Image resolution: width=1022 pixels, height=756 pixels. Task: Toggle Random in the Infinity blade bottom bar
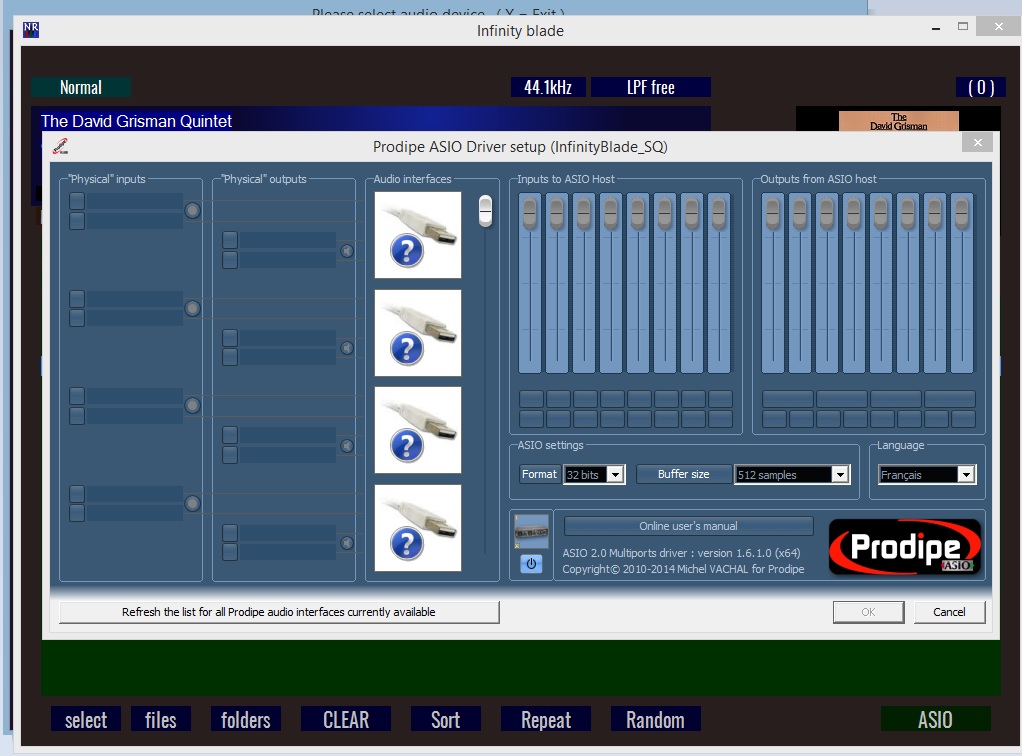(656, 720)
